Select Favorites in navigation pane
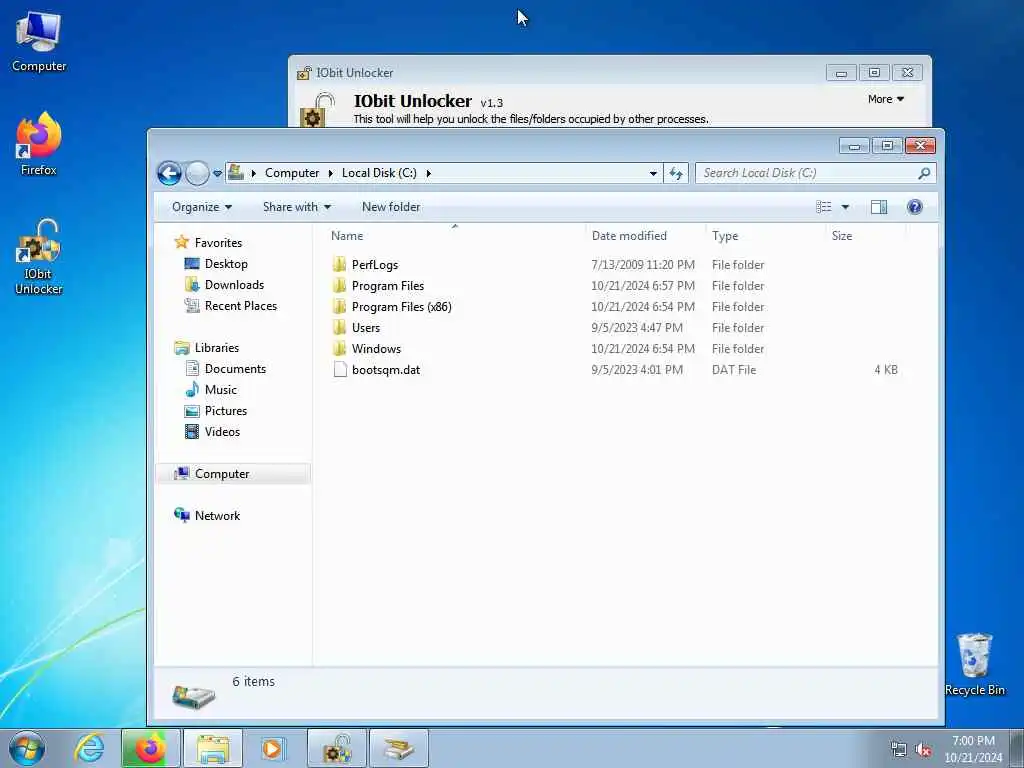1024x768 pixels. tap(218, 242)
